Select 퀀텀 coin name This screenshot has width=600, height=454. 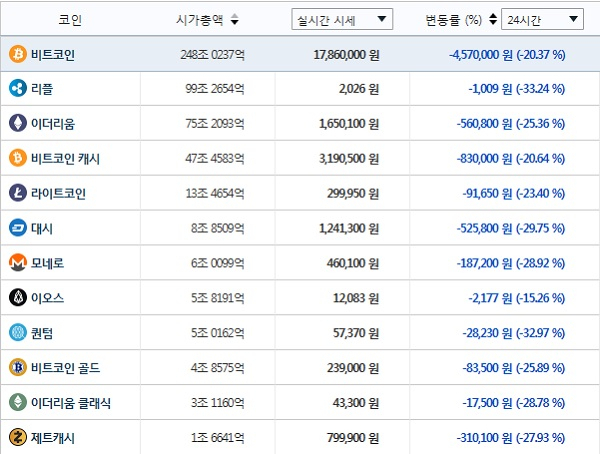[42, 333]
